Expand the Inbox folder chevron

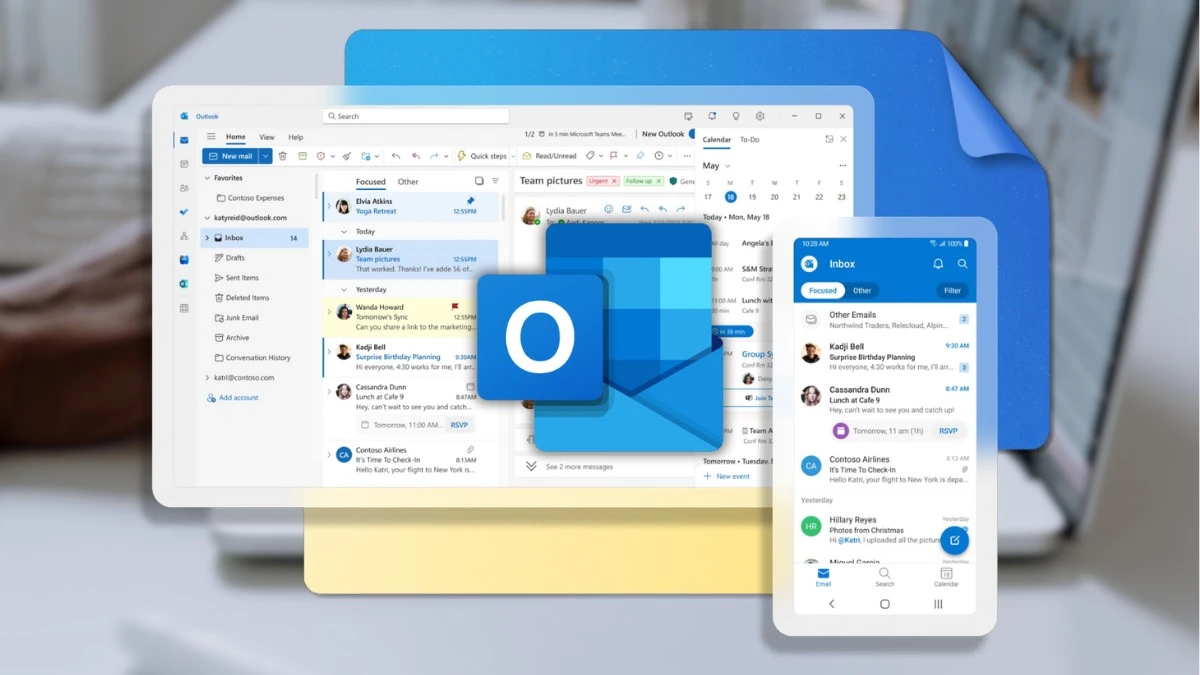[x=207, y=238]
